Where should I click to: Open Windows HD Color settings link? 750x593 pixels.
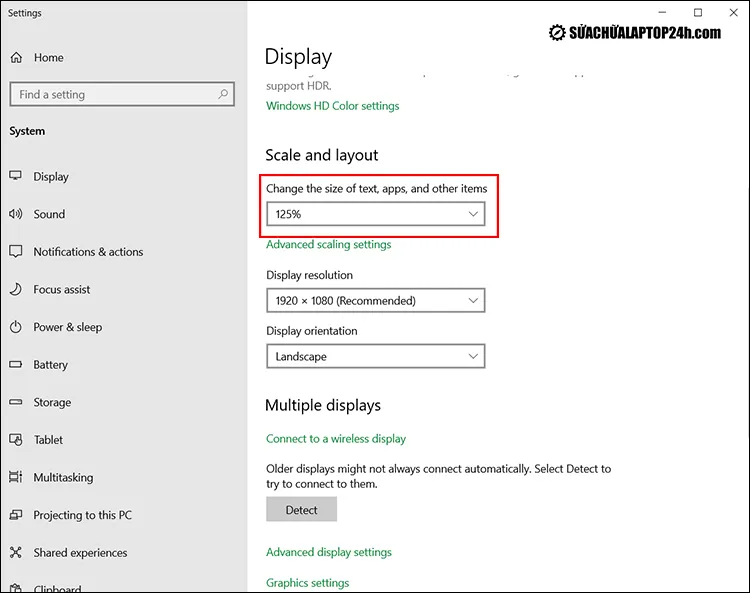[x=332, y=106]
